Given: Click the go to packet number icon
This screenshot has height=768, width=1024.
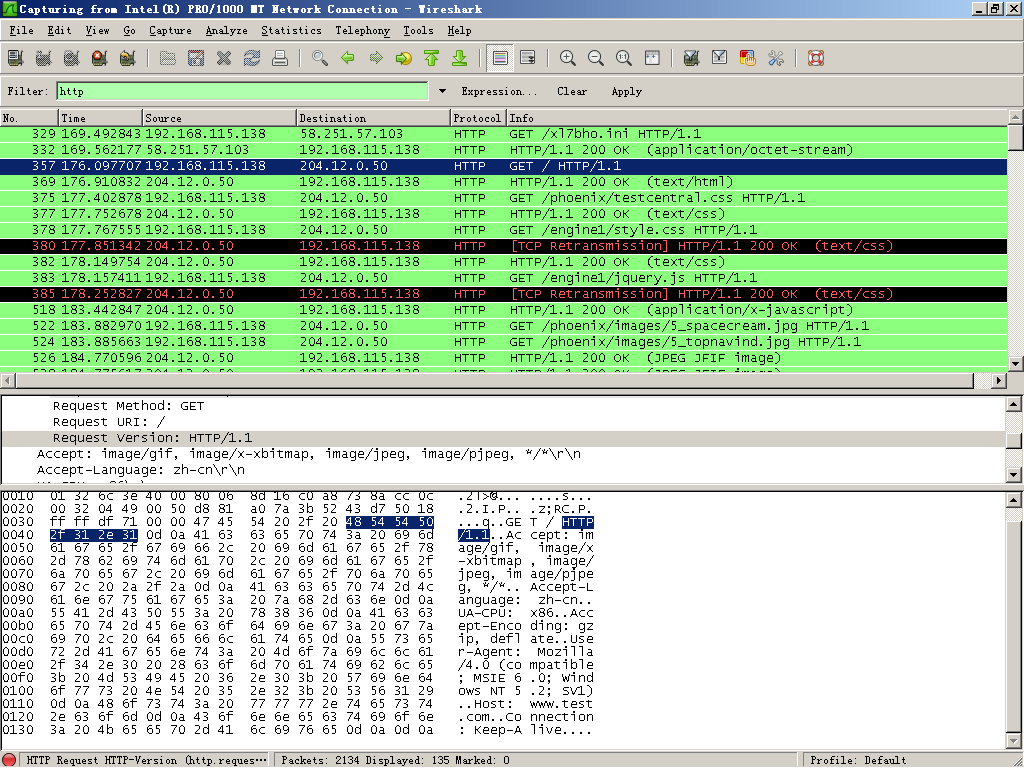Looking at the screenshot, I should (404, 58).
